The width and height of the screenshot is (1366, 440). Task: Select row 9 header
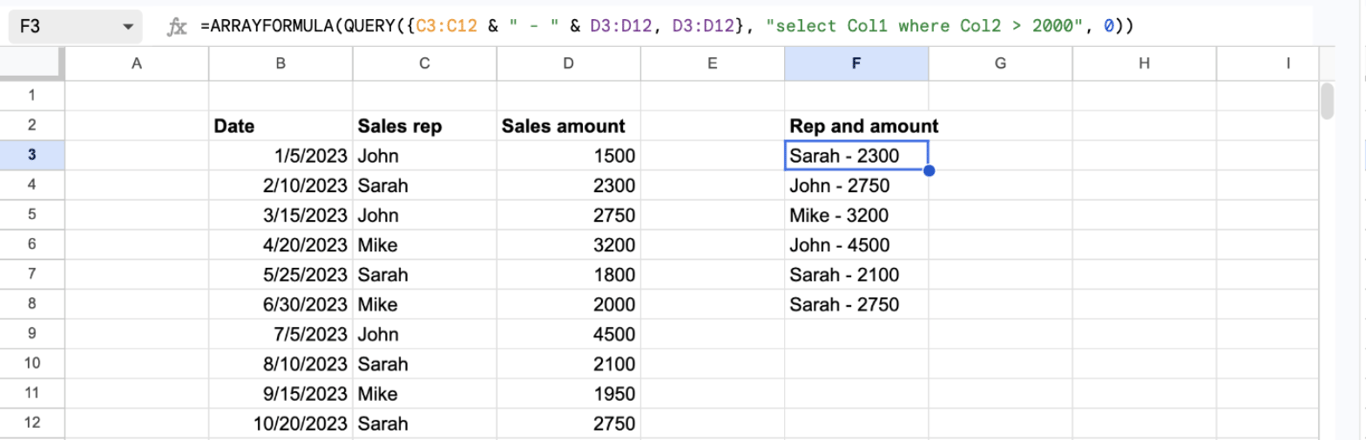[x=32, y=334]
